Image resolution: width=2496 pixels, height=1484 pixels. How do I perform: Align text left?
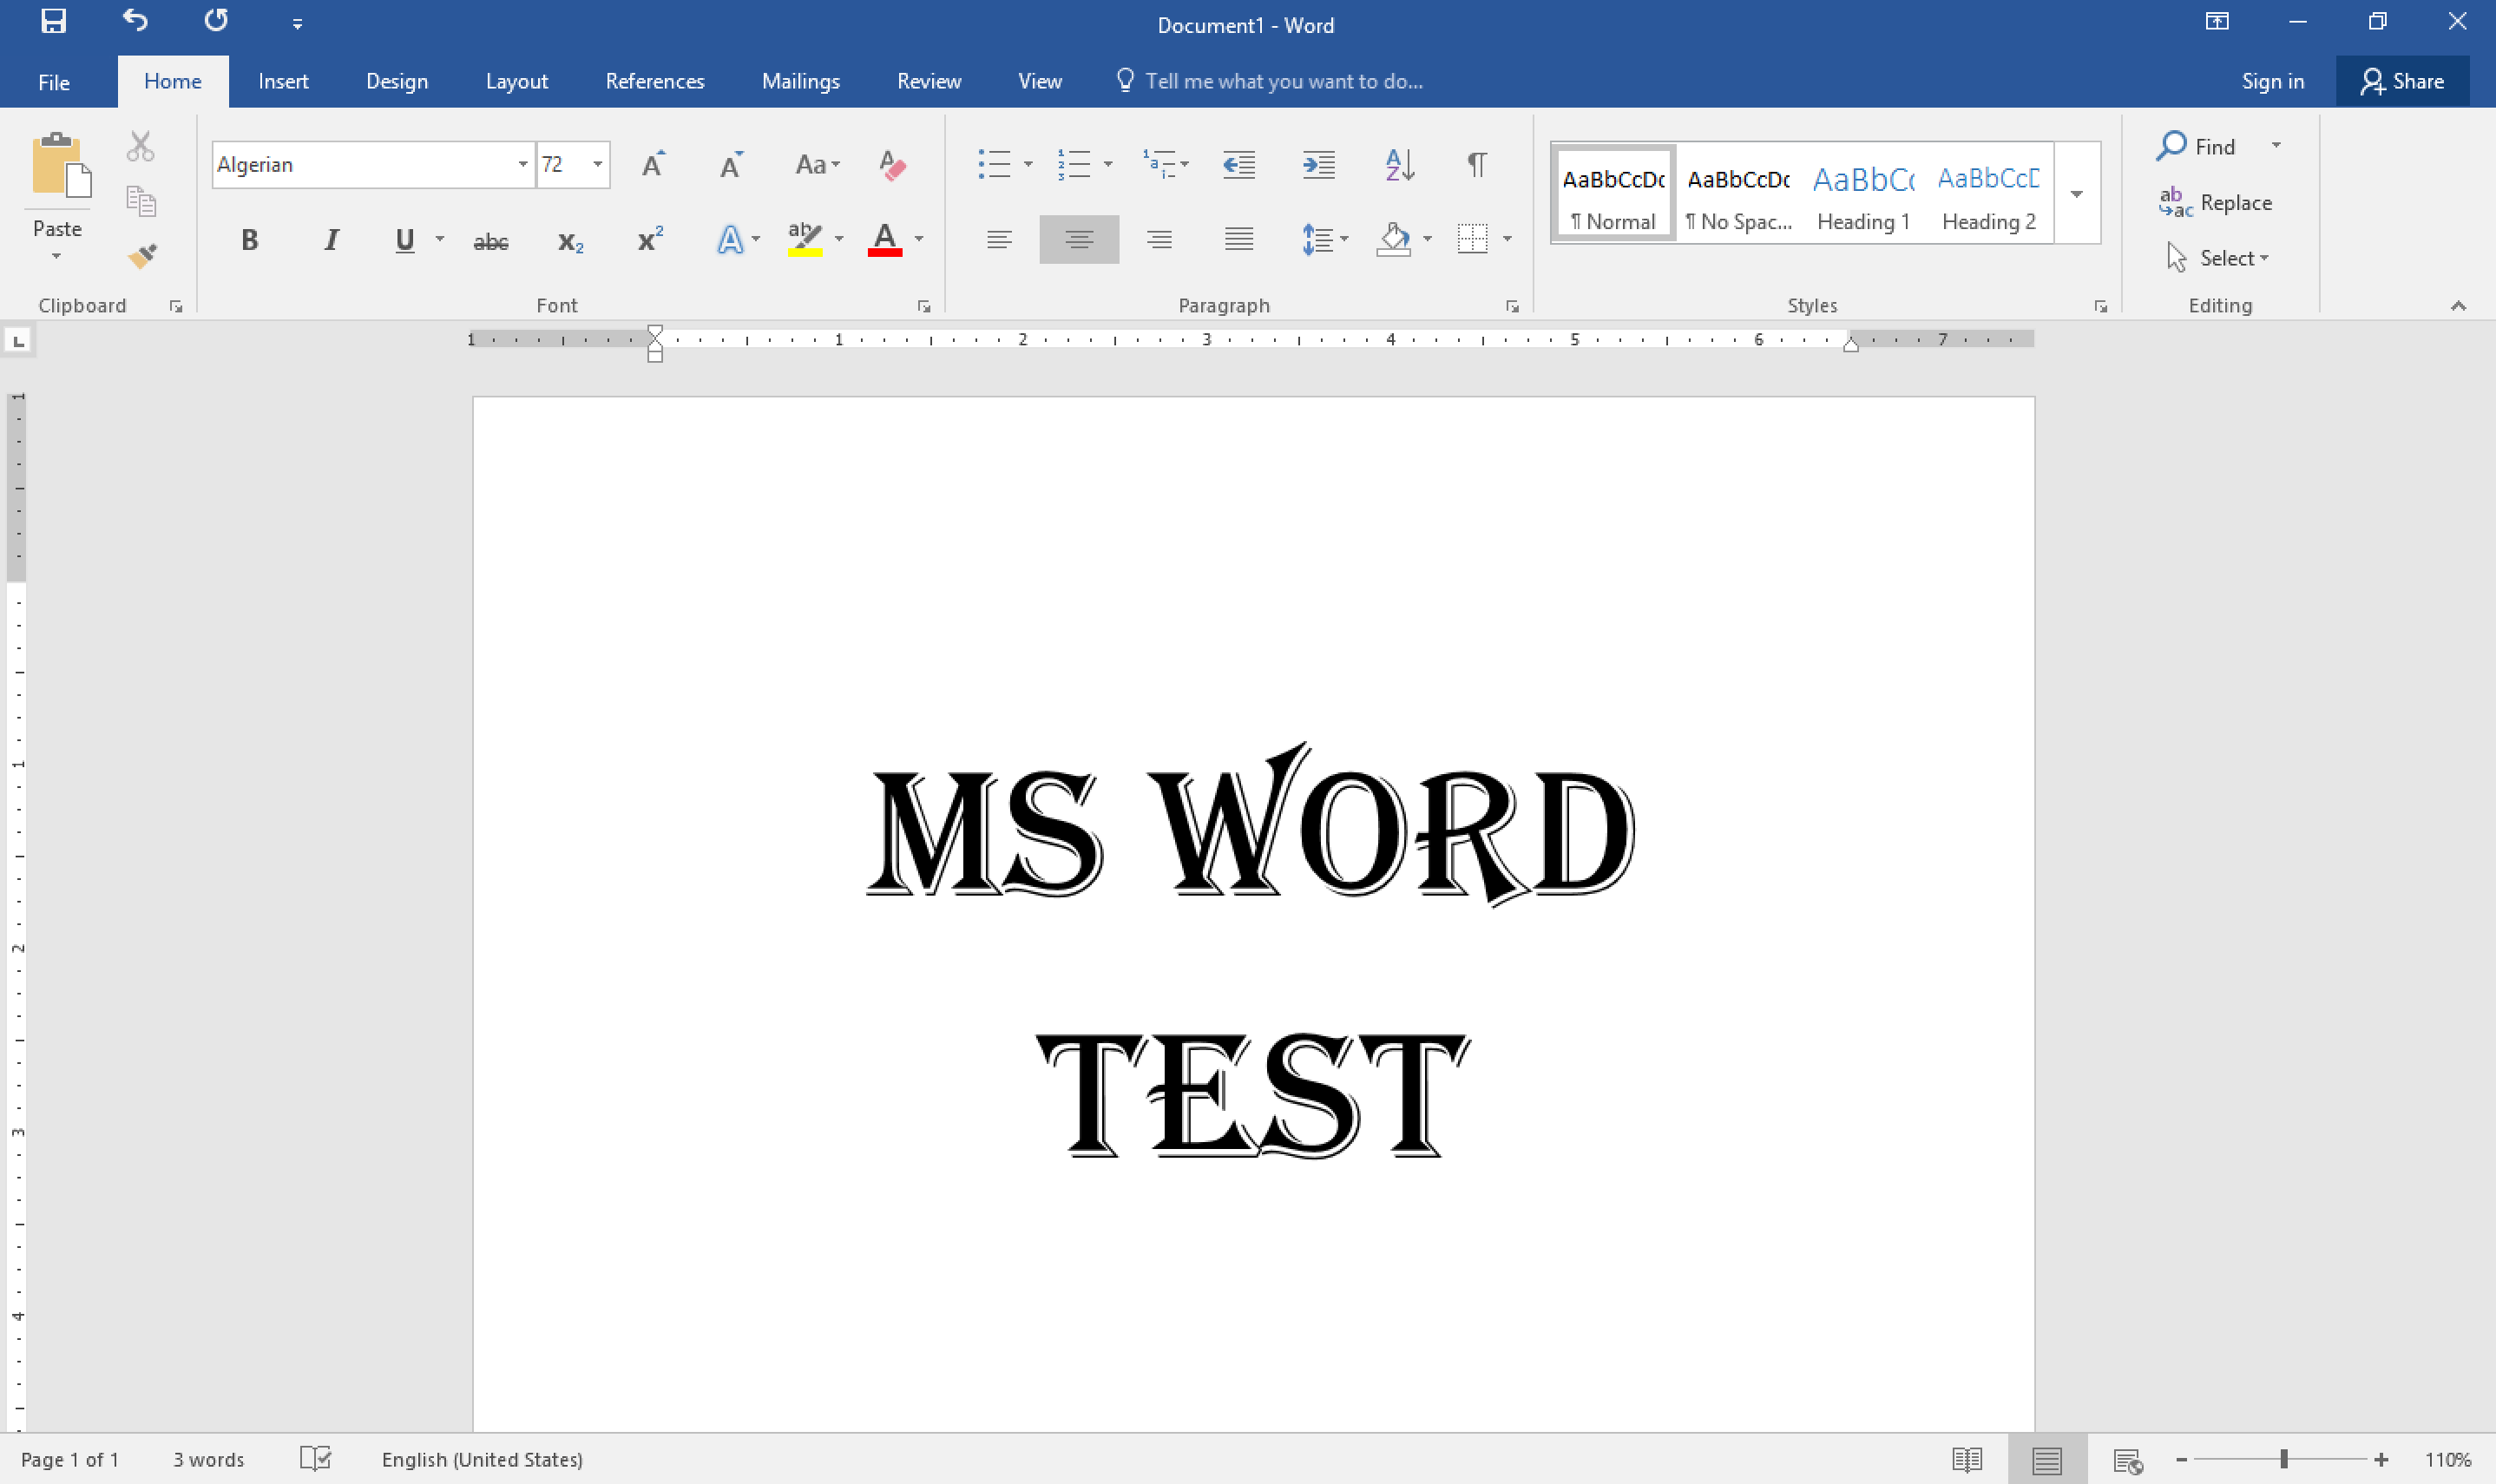999,240
